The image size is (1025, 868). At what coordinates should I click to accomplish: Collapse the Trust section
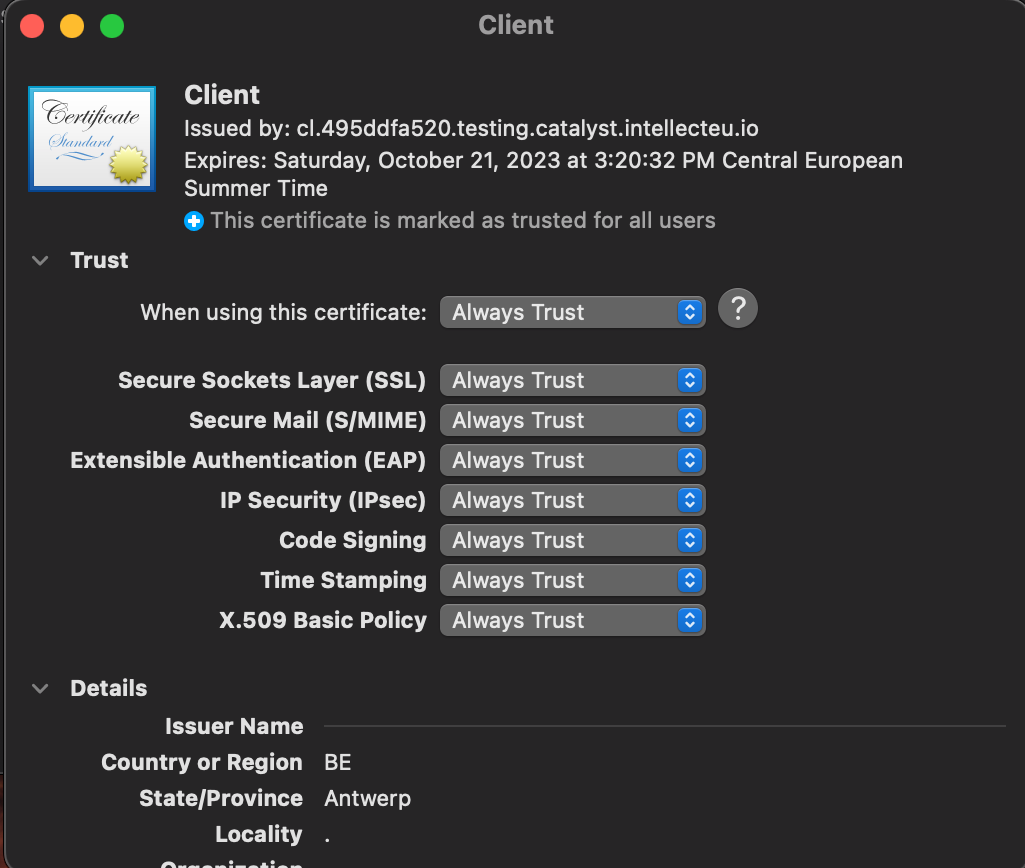pyautogui.click(x=39, y=260)
